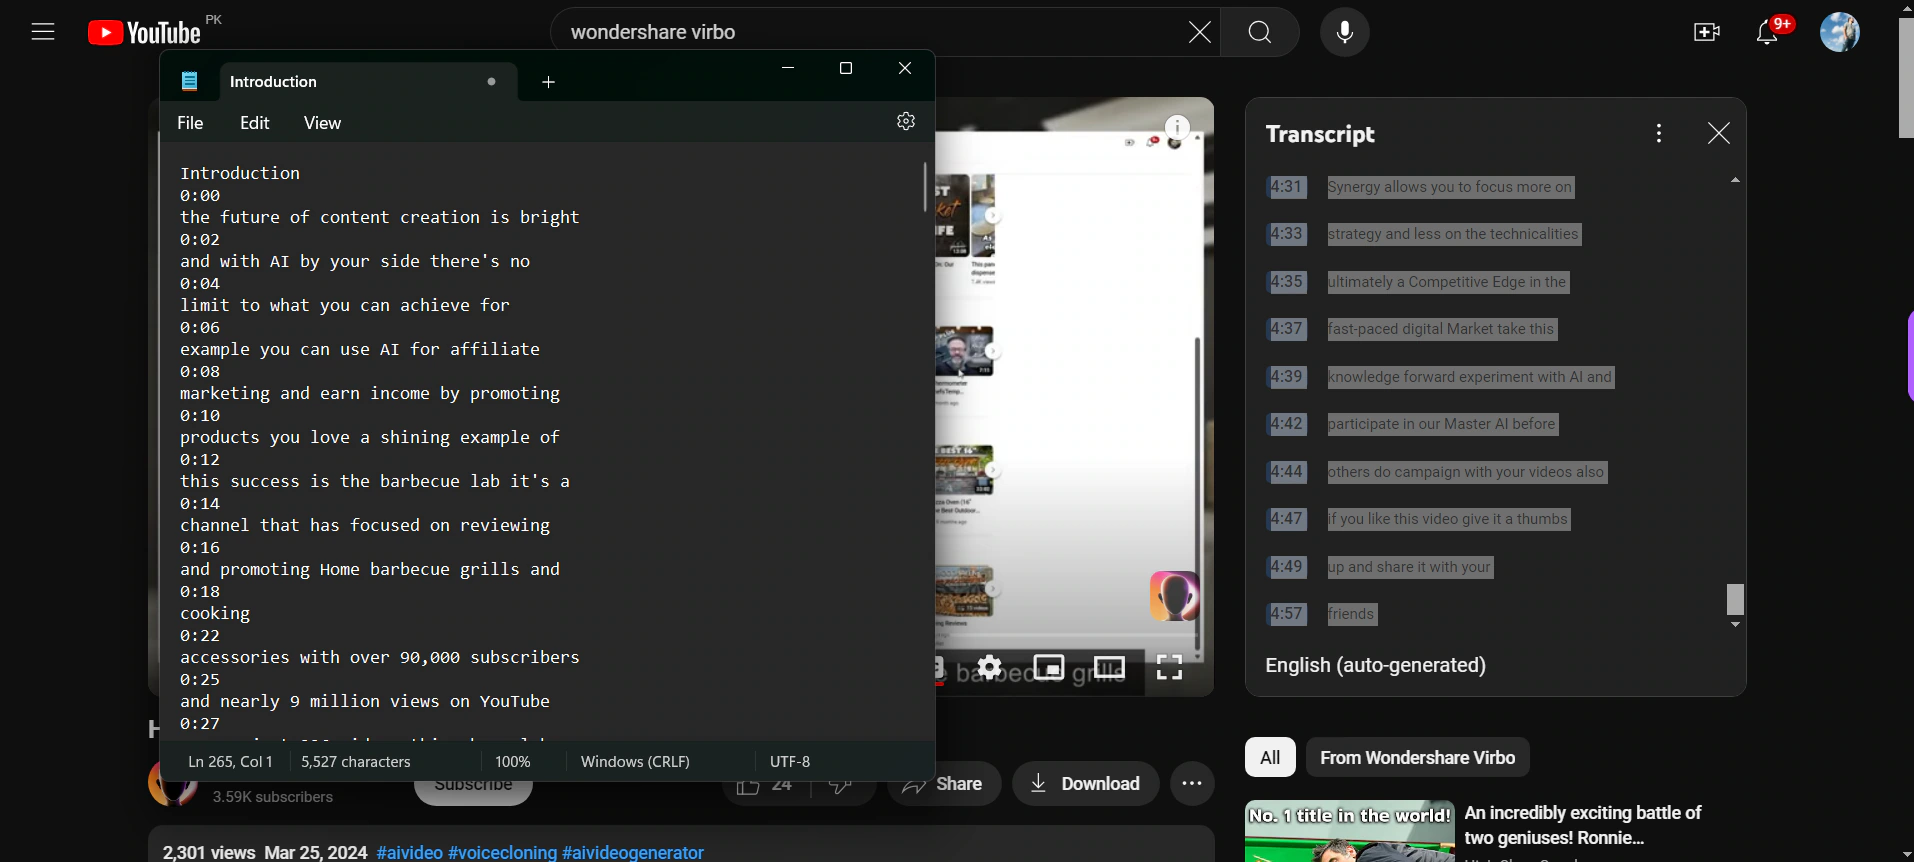
Task: Open the account avatar menu
Action: 1839,32
